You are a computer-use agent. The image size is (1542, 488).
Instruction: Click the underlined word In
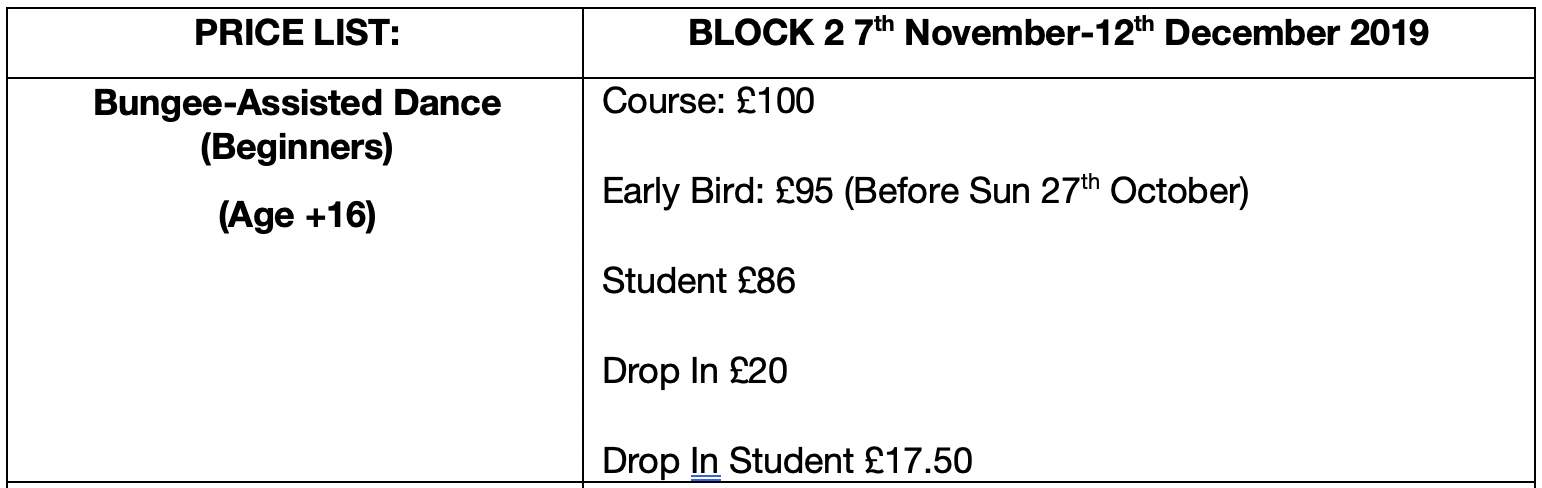point(705,461)
